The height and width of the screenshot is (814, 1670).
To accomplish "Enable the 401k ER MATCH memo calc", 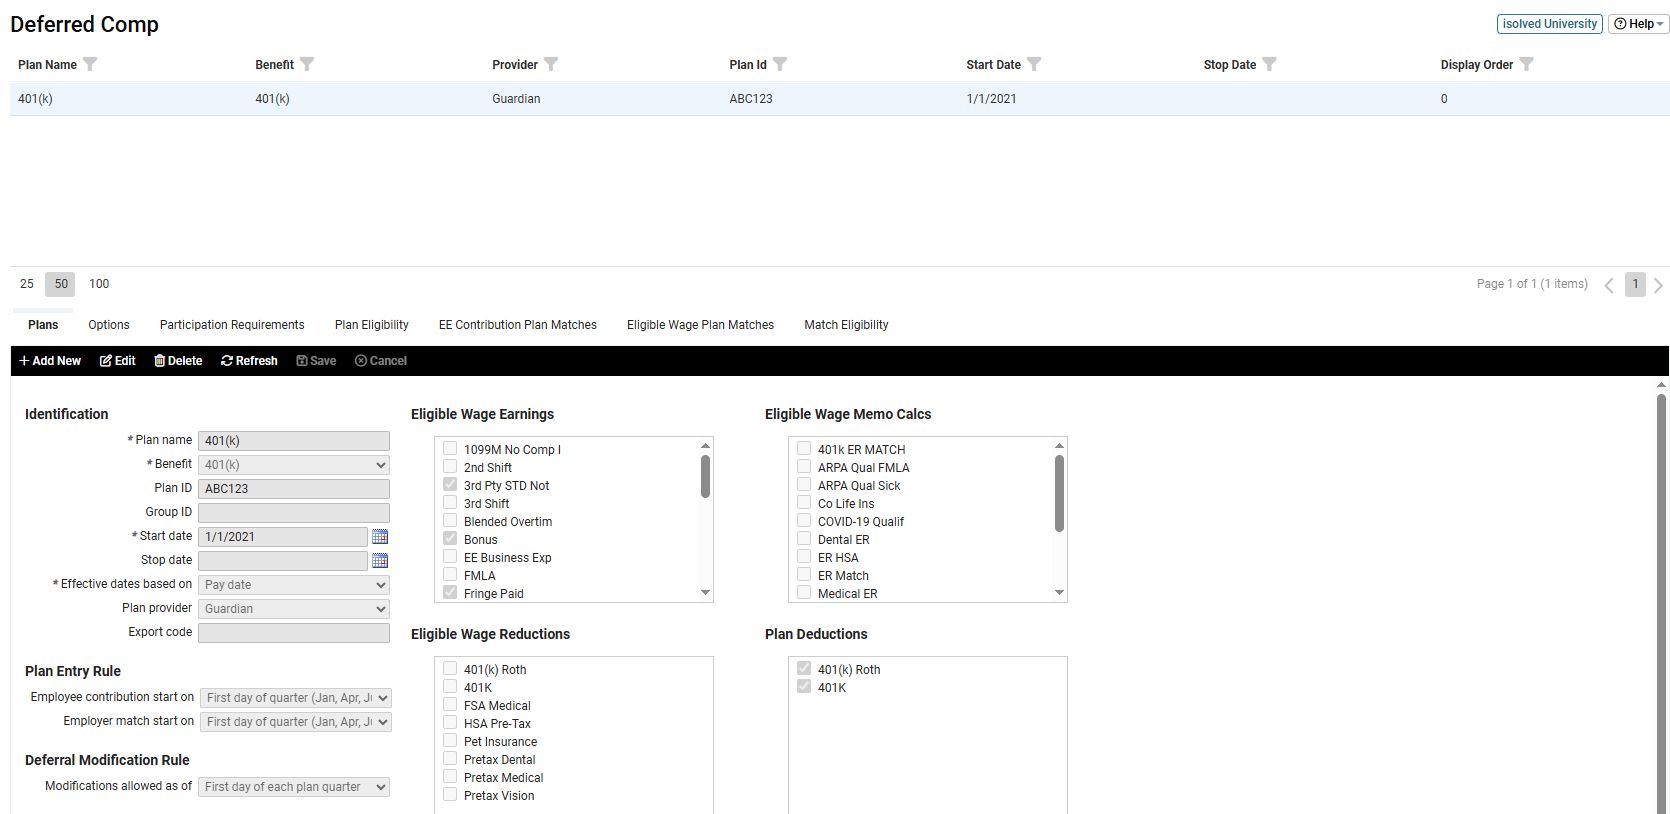I will click(x=804, y=449).
